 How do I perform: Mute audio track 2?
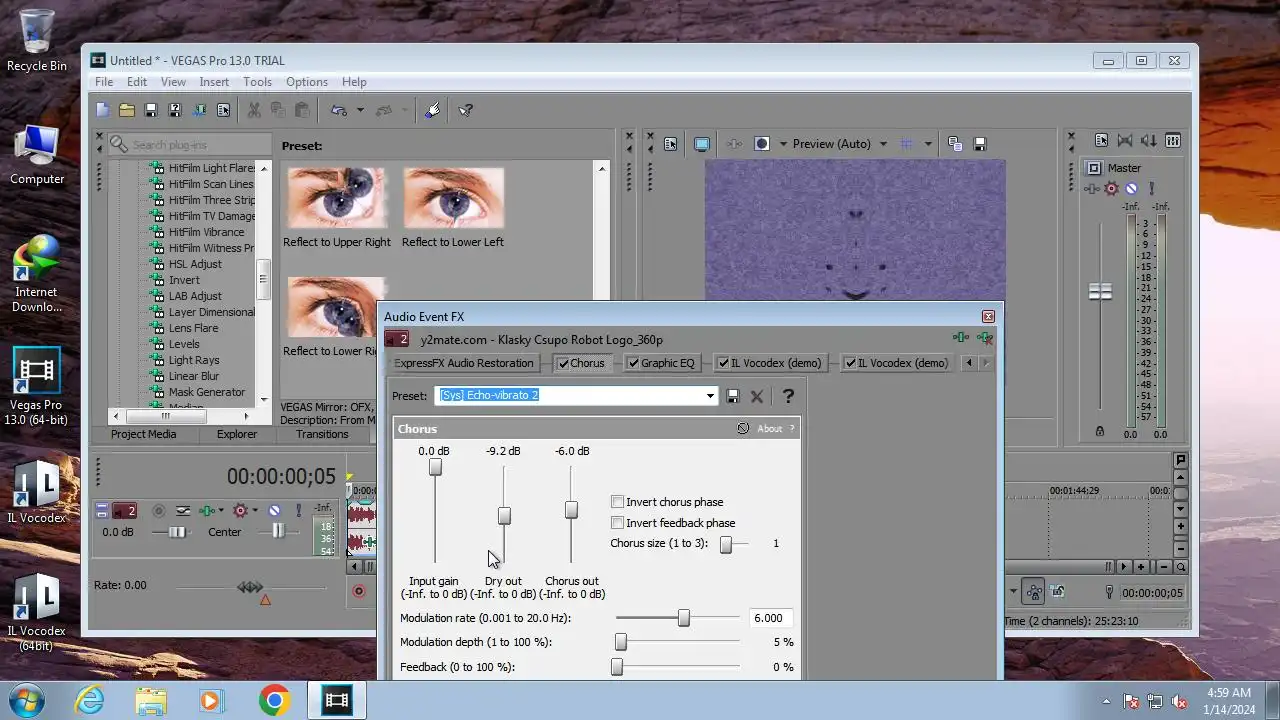point(274,511)
